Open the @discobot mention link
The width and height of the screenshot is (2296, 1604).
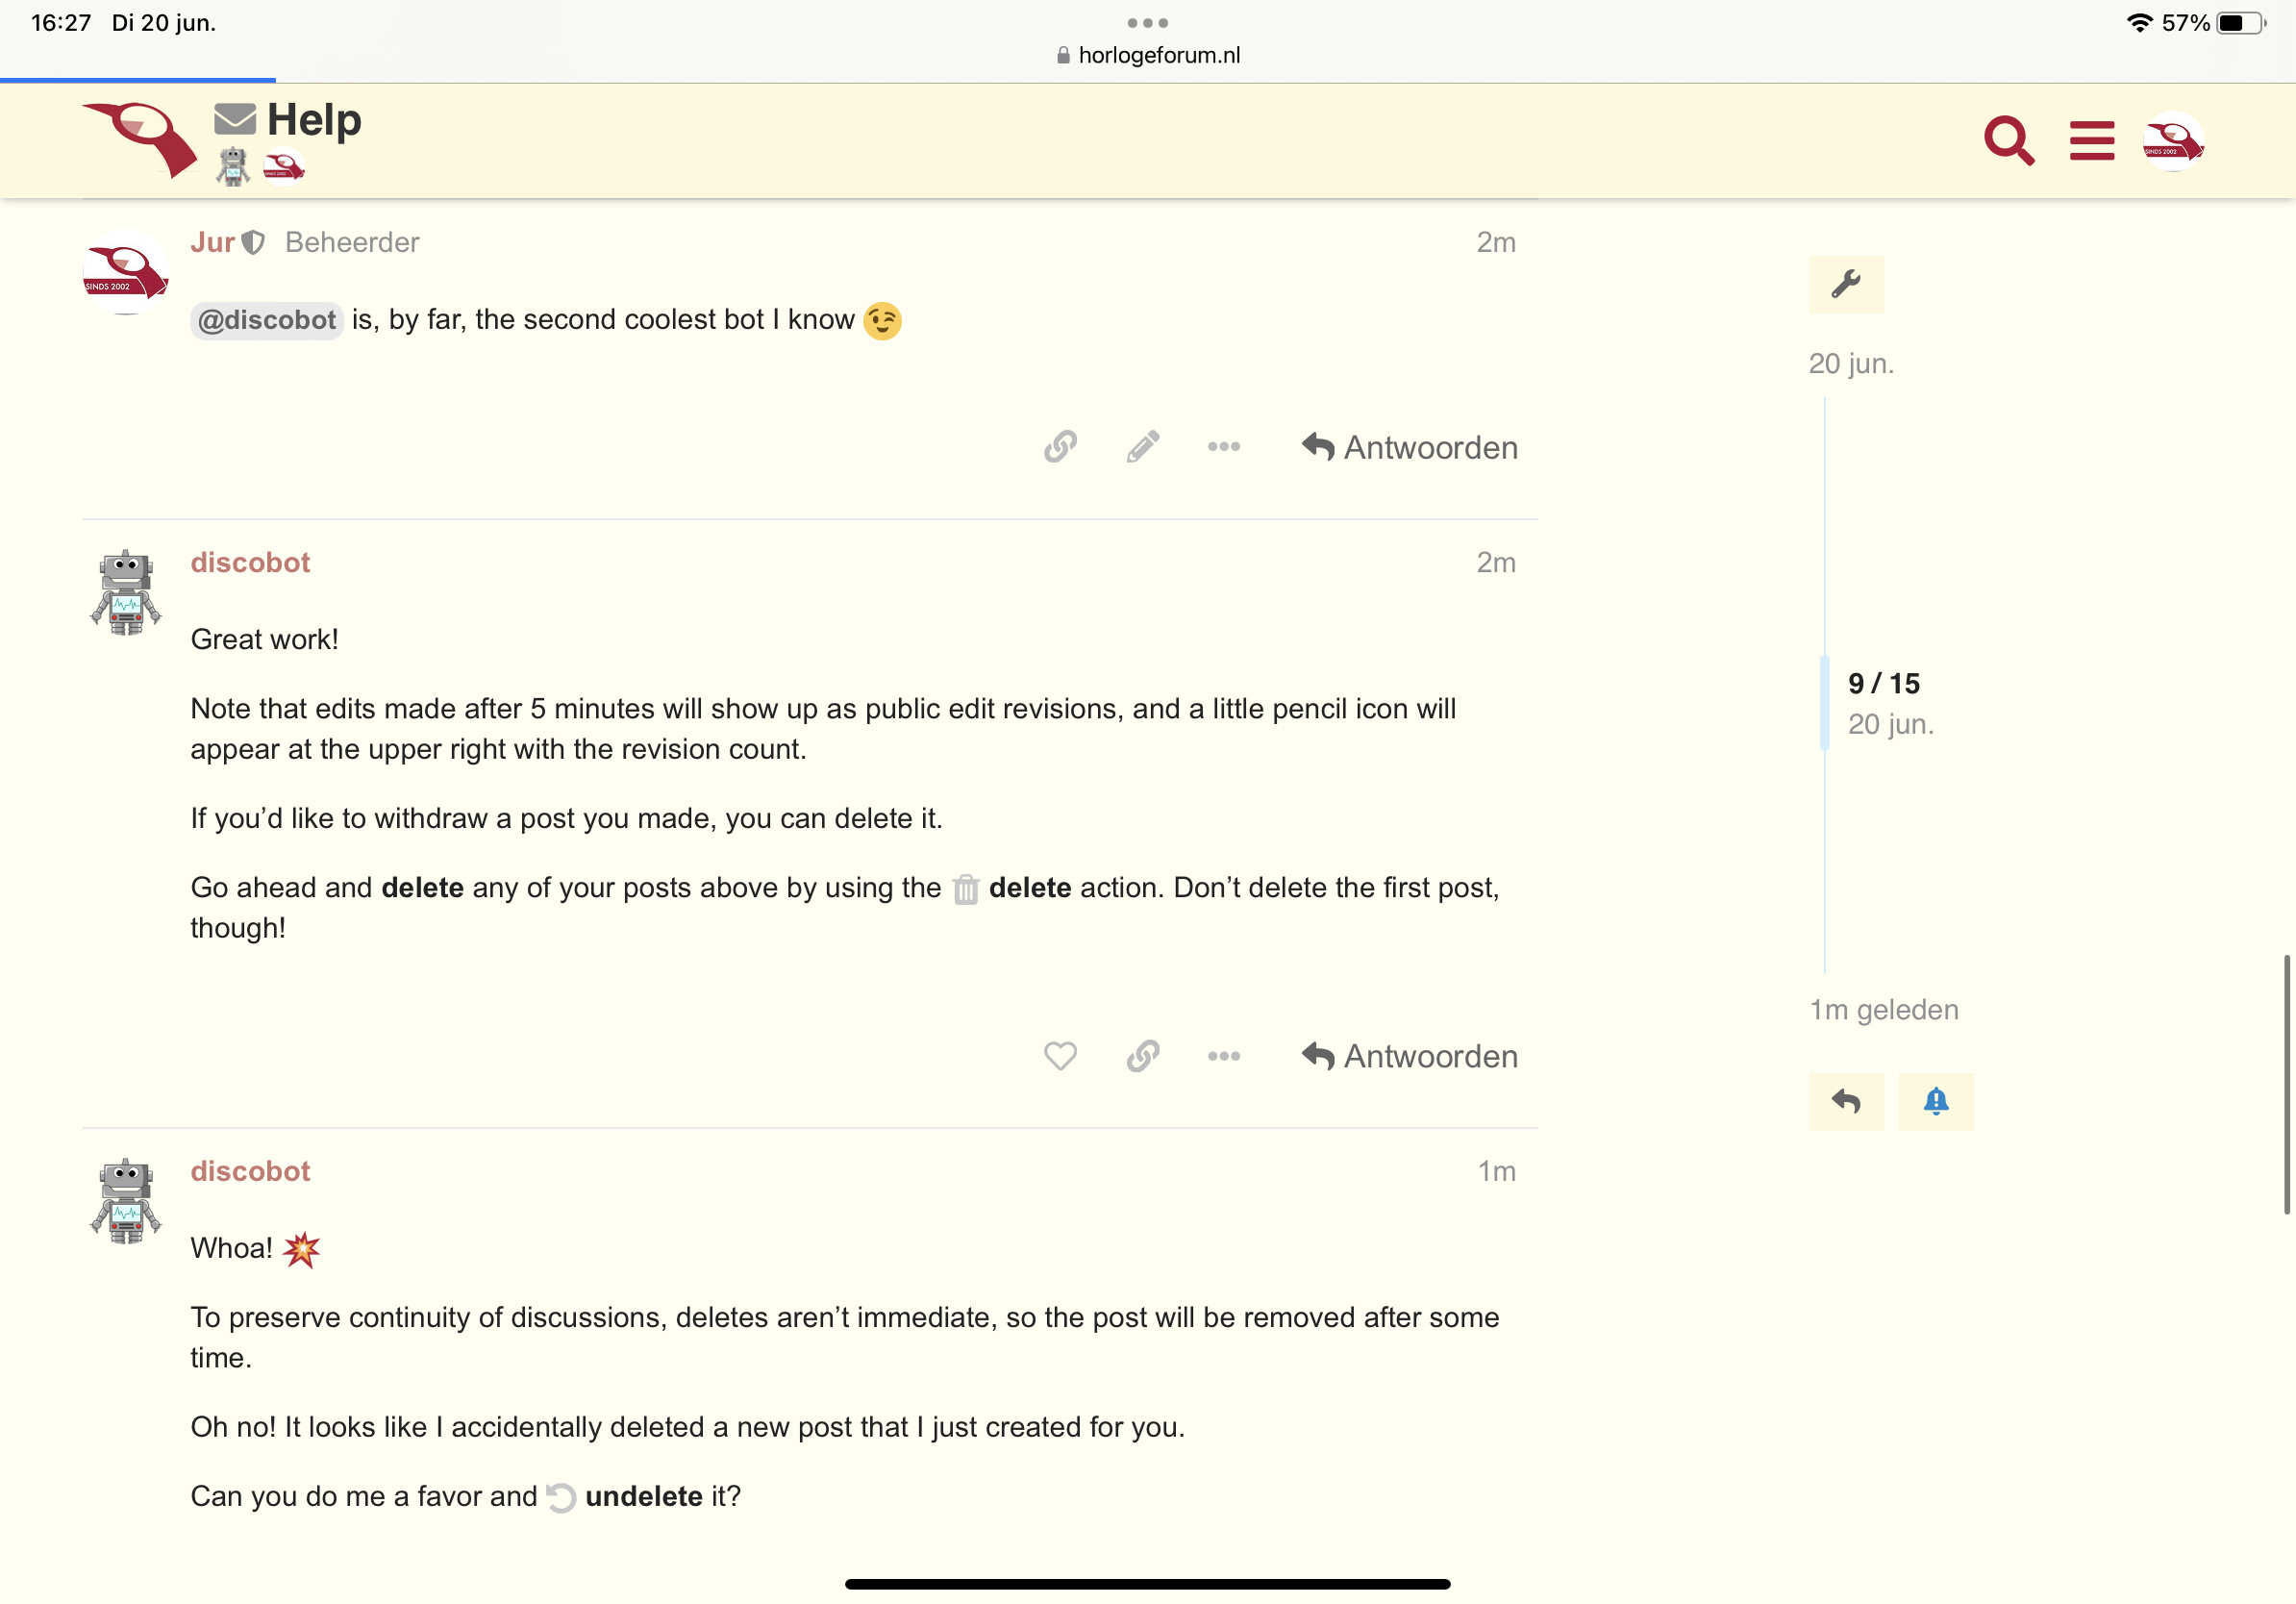click(266, 320)
